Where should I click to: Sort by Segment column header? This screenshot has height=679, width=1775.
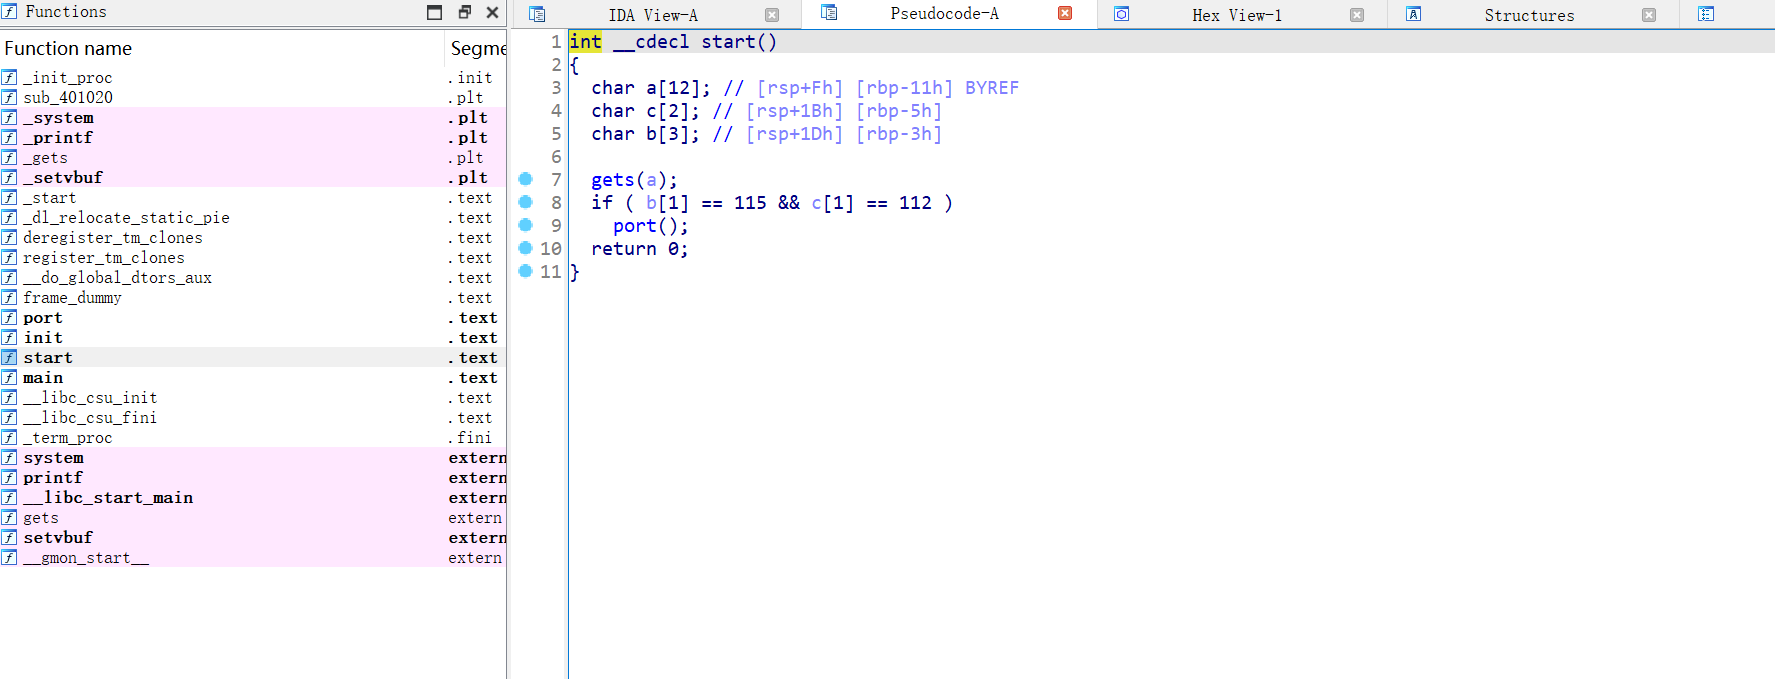pyautogui.click(x=478, y=48)
